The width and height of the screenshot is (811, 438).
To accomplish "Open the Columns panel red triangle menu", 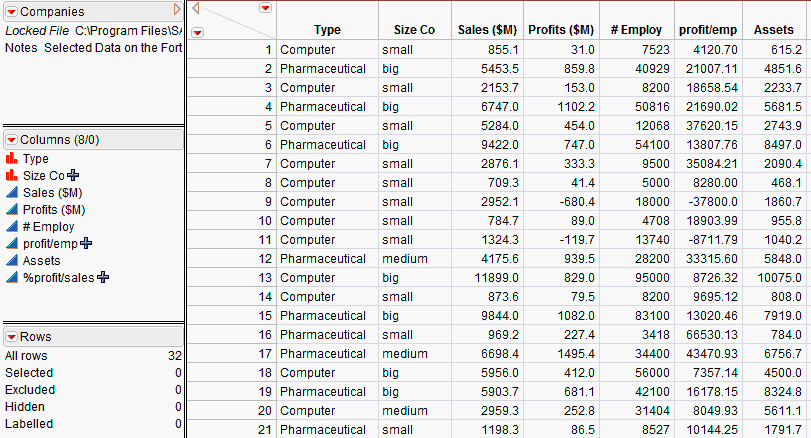I will pyautogui.click(x=11, y=140).
